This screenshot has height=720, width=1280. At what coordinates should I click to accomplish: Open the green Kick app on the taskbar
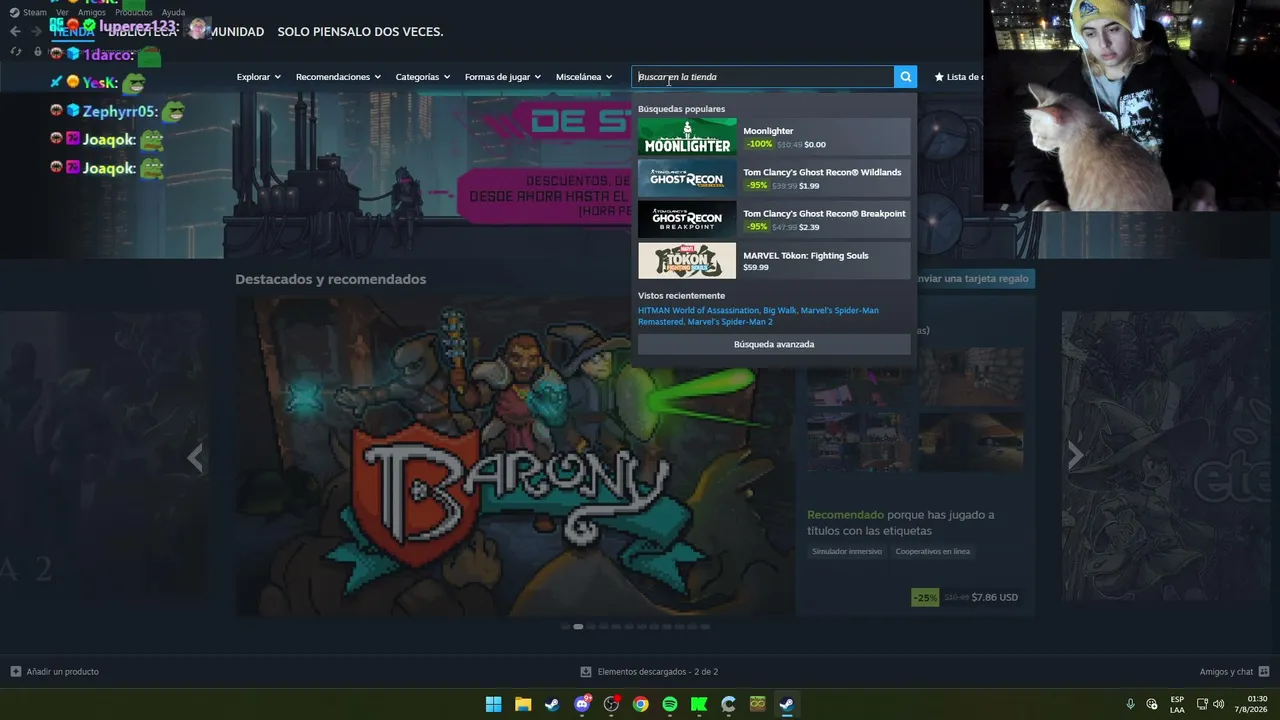coord(699,704)
